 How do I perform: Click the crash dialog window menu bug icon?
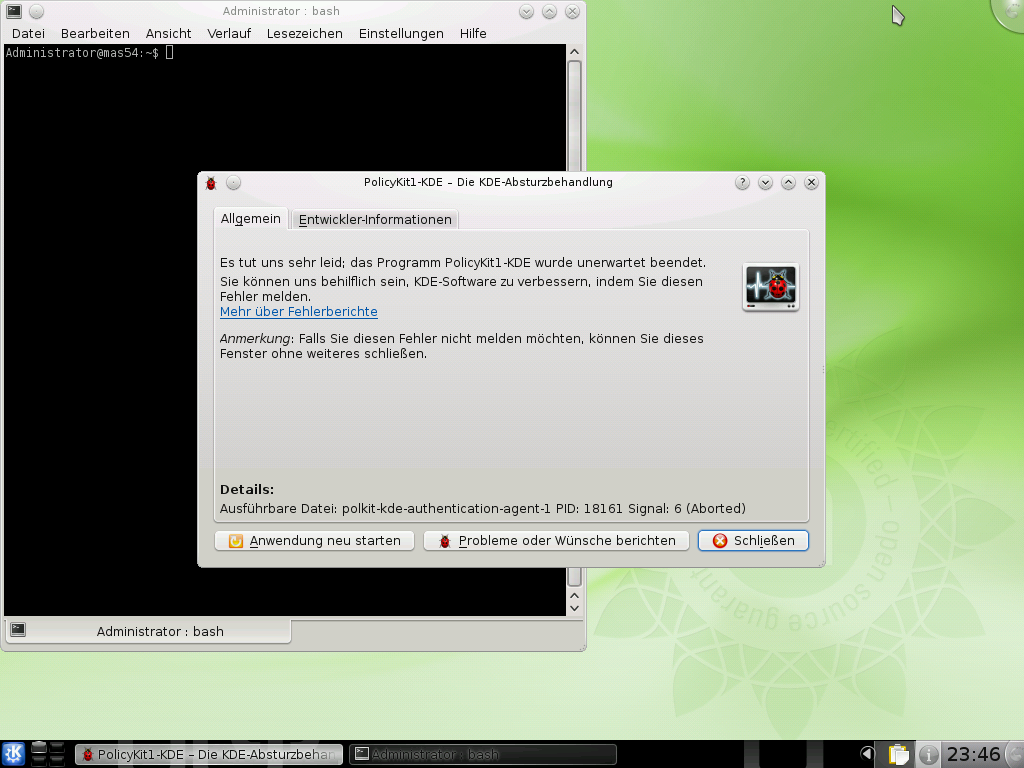coord(211,183)
